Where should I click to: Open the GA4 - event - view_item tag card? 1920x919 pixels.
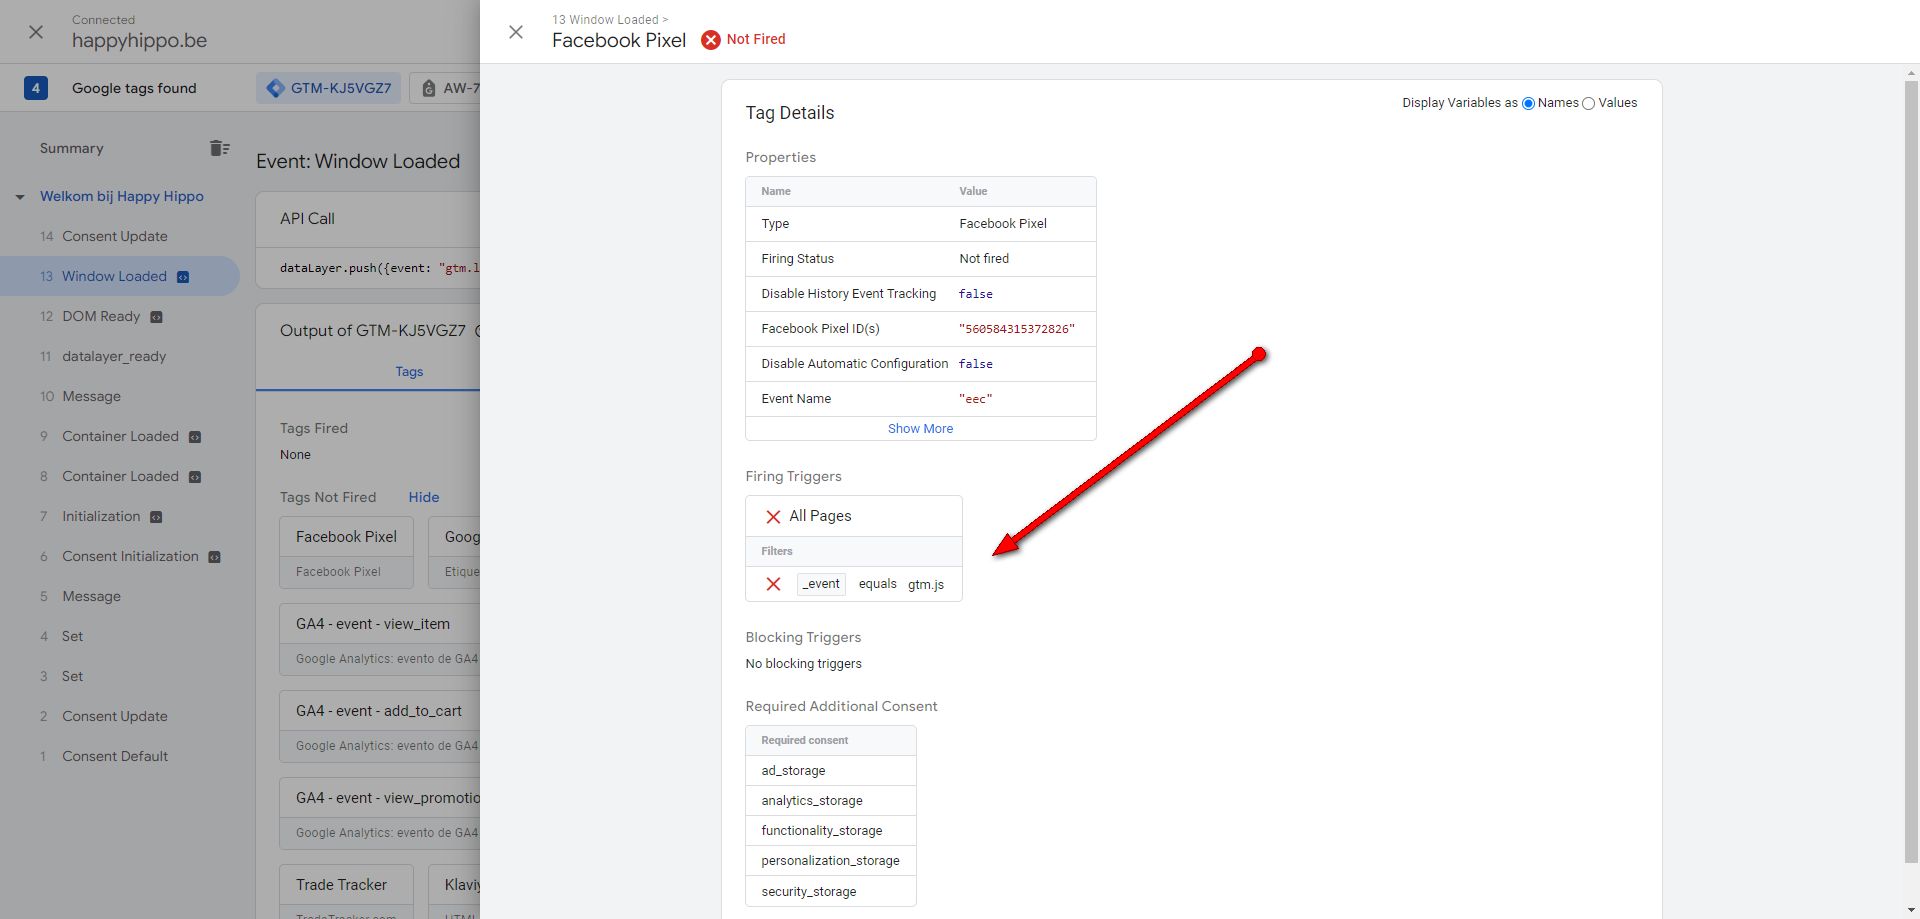(373, 624)
